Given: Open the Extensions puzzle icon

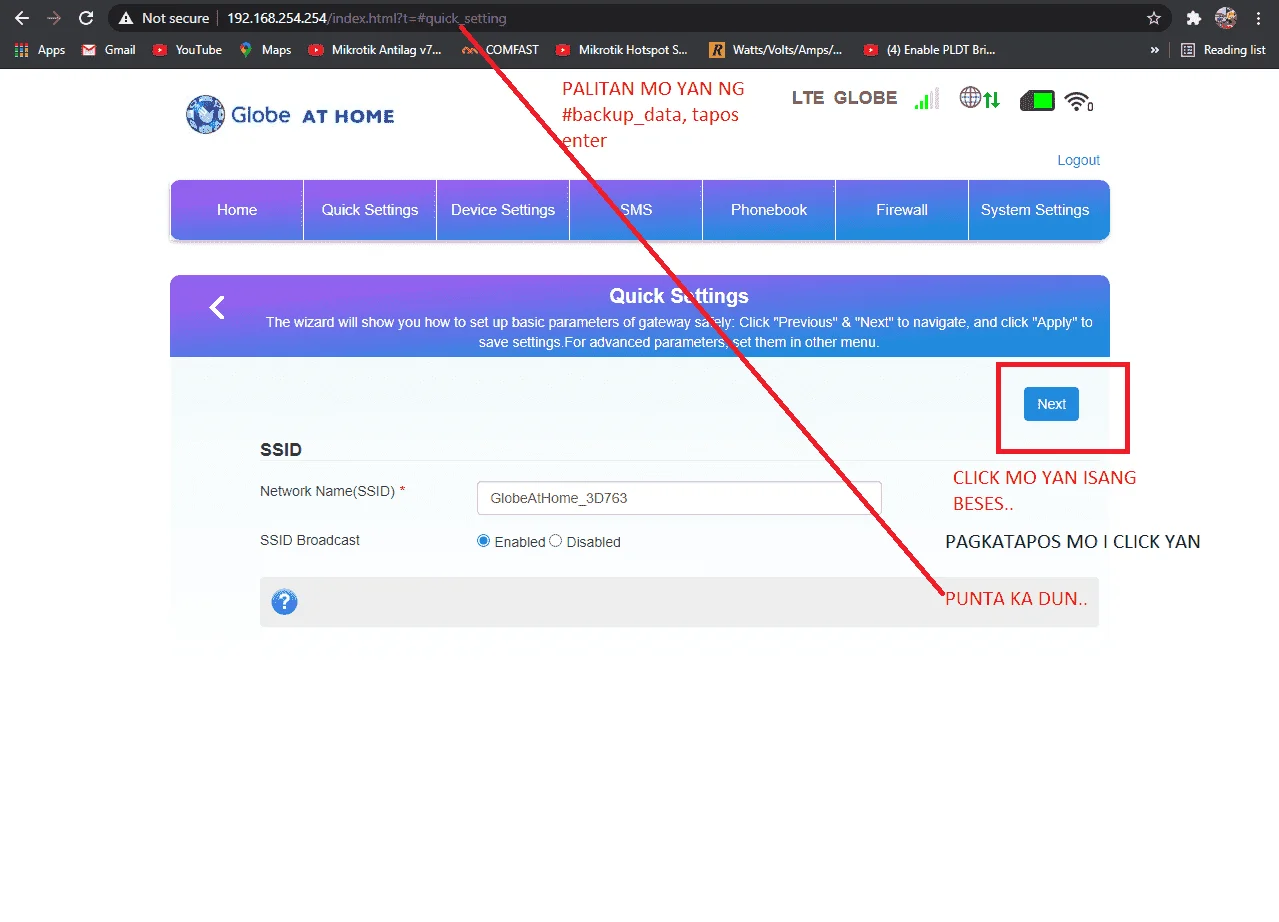Looking at the screenshot, I should click(1193, 18).
